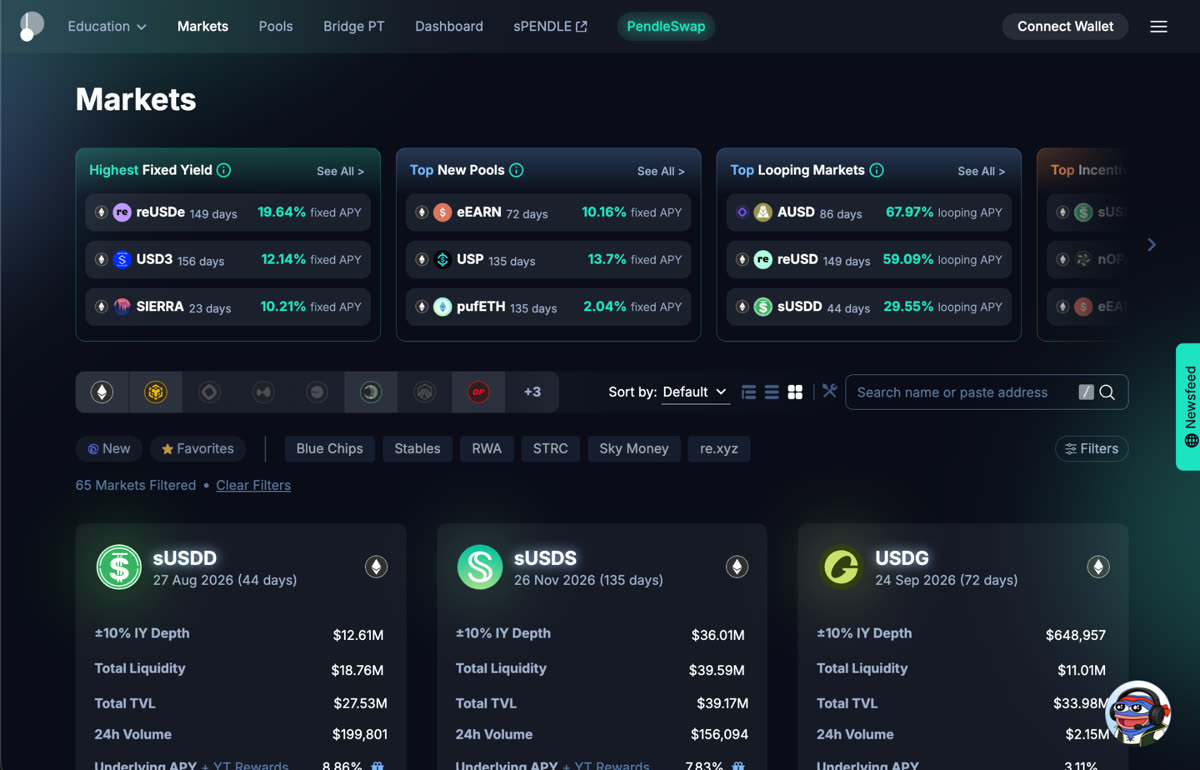
Task: Open the sPENDLE external link
Action: [x=550, y=26]
